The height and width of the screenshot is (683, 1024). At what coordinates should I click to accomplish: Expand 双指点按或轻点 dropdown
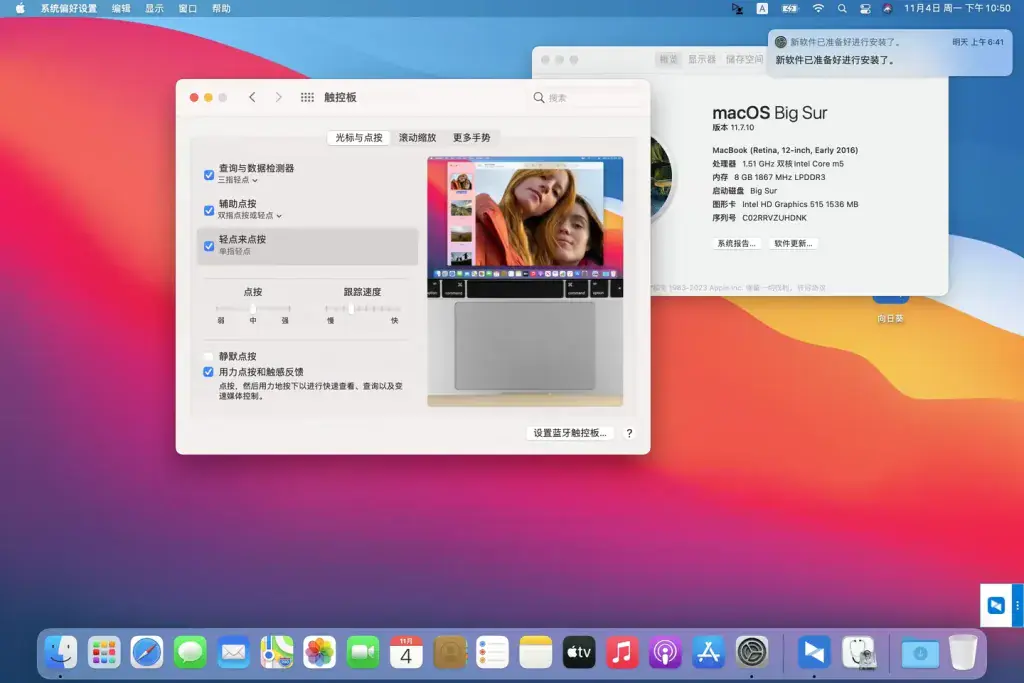[250, 215]
